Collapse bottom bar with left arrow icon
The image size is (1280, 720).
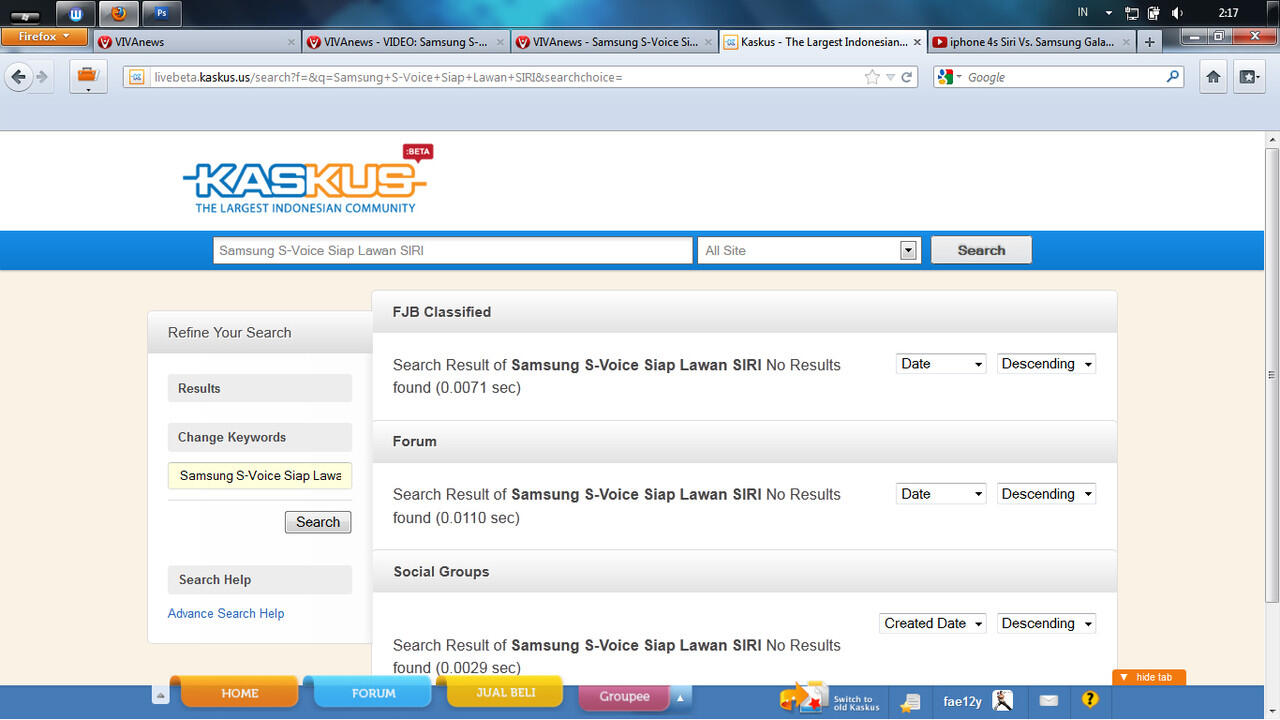(x=160, y=696)
